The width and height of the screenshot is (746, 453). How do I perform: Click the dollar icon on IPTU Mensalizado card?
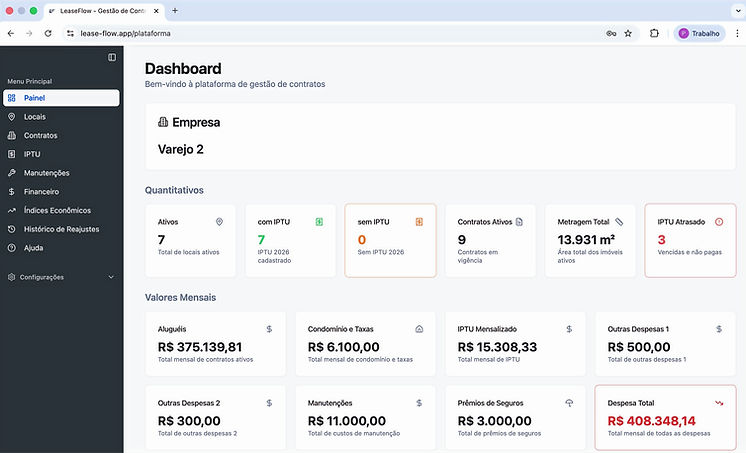tap(569, 329)
